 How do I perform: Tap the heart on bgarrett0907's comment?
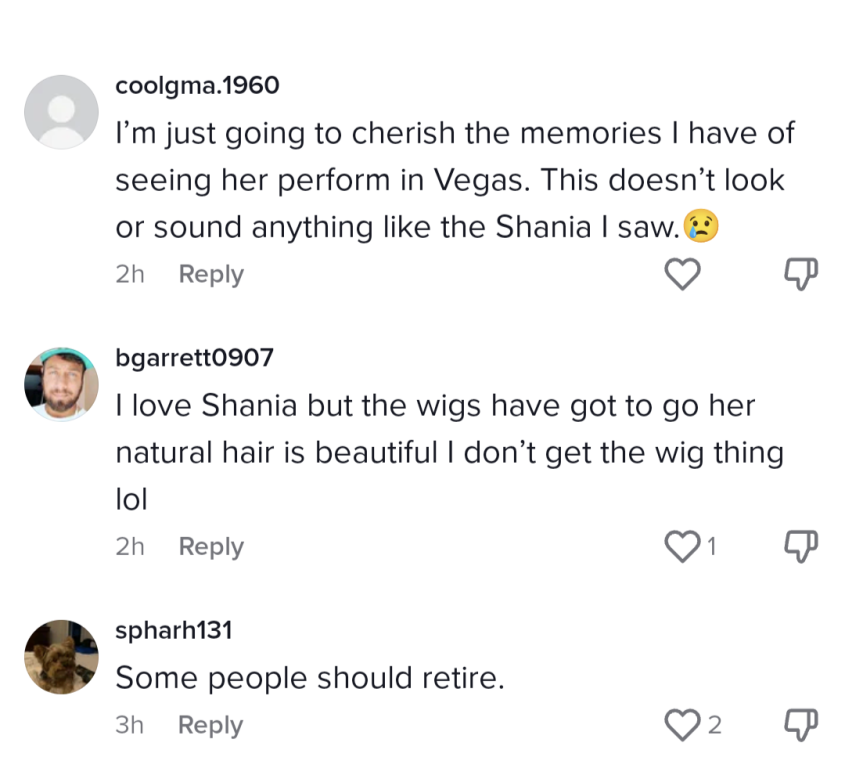pyautogui.click(x=682, y=546)
